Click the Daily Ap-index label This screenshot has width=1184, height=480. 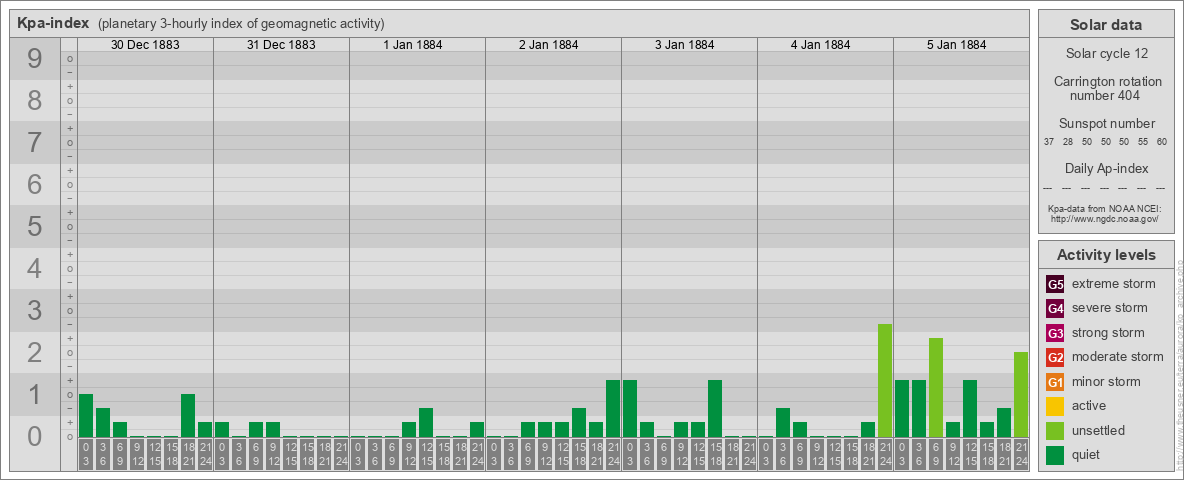click(x=1106, y=168)
